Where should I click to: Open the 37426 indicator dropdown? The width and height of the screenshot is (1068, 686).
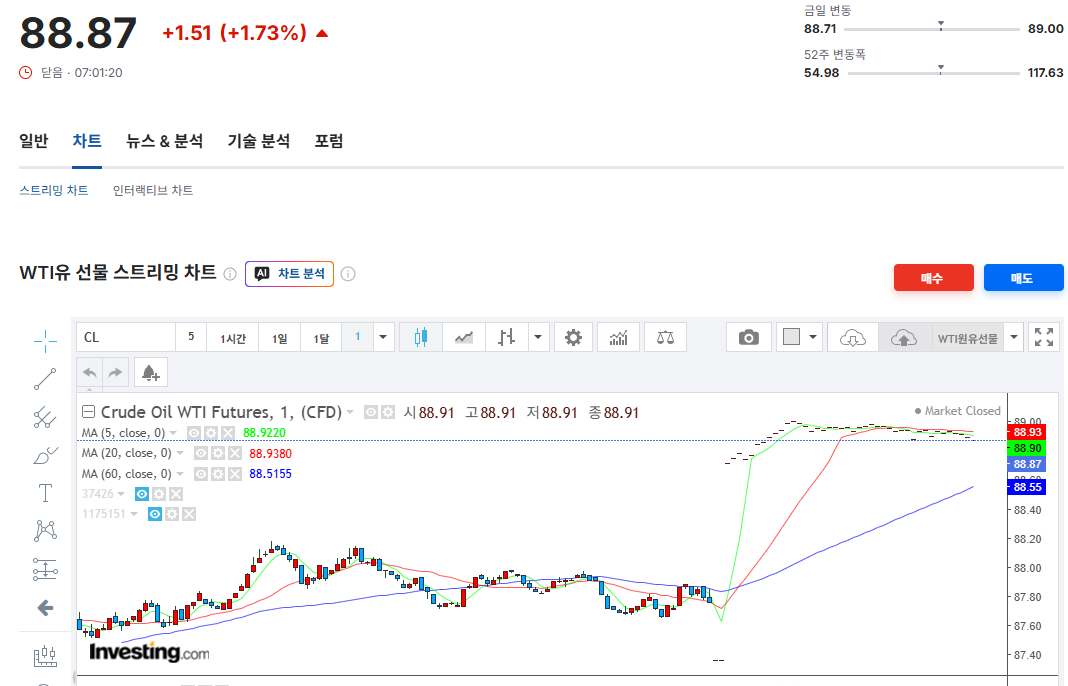[x=121, y=494]
